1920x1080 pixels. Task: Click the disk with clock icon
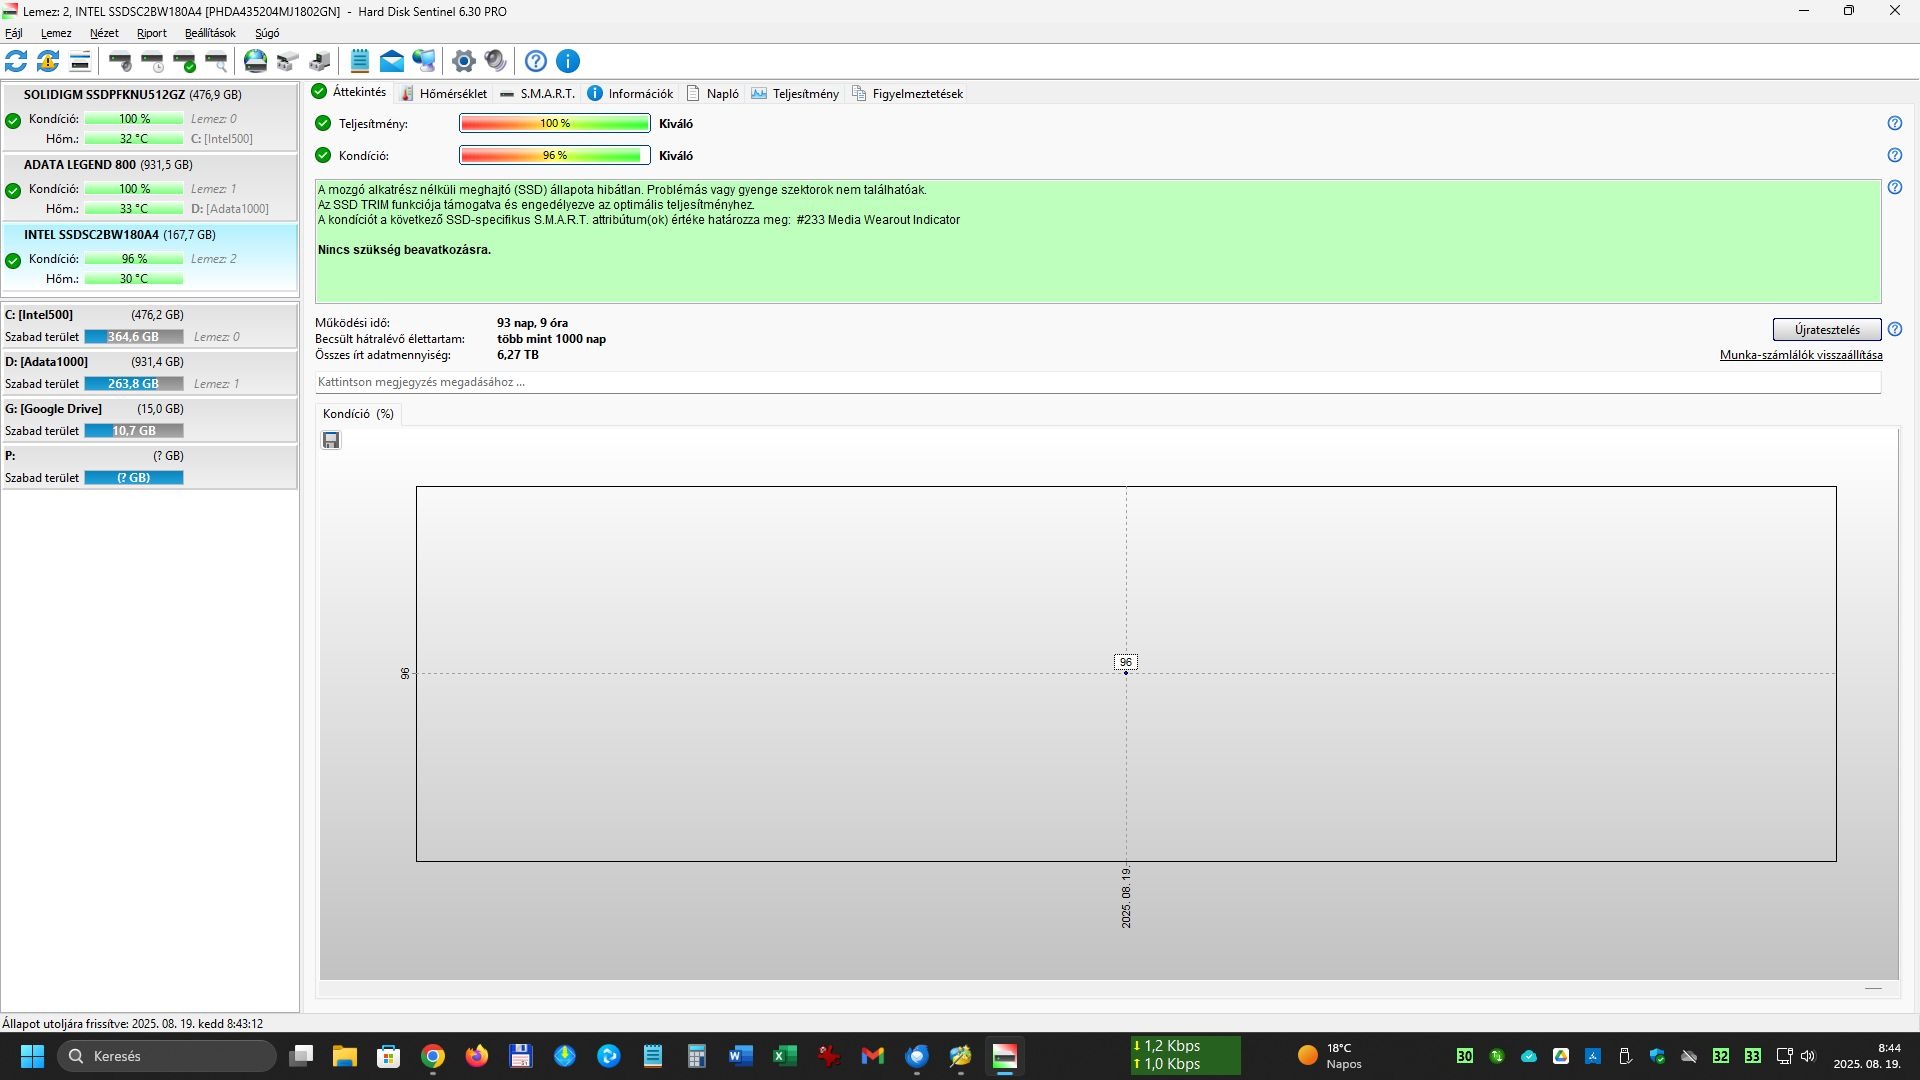[153, 61]
